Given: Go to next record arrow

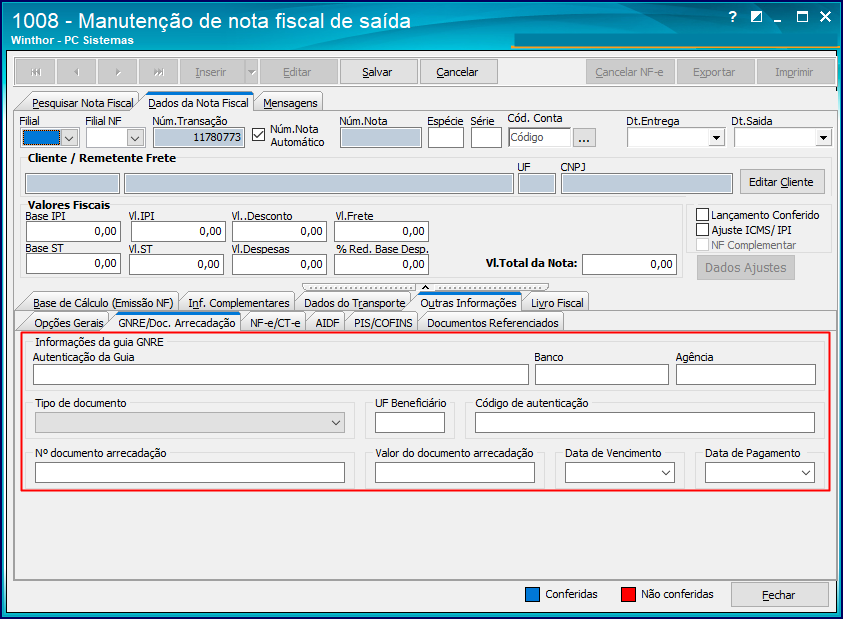Looking at the screenshot, I should click(118, 72).
